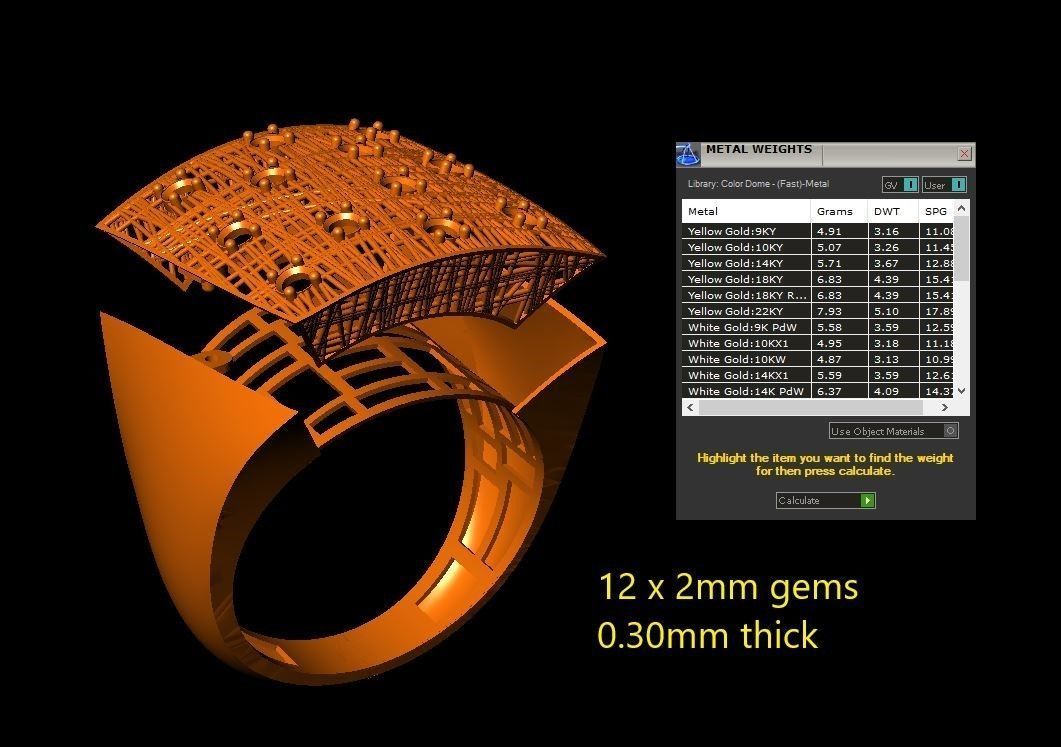Viewport: 1061px width, 747px height.
Task: Toggle the User library switch
Action: 945,185
